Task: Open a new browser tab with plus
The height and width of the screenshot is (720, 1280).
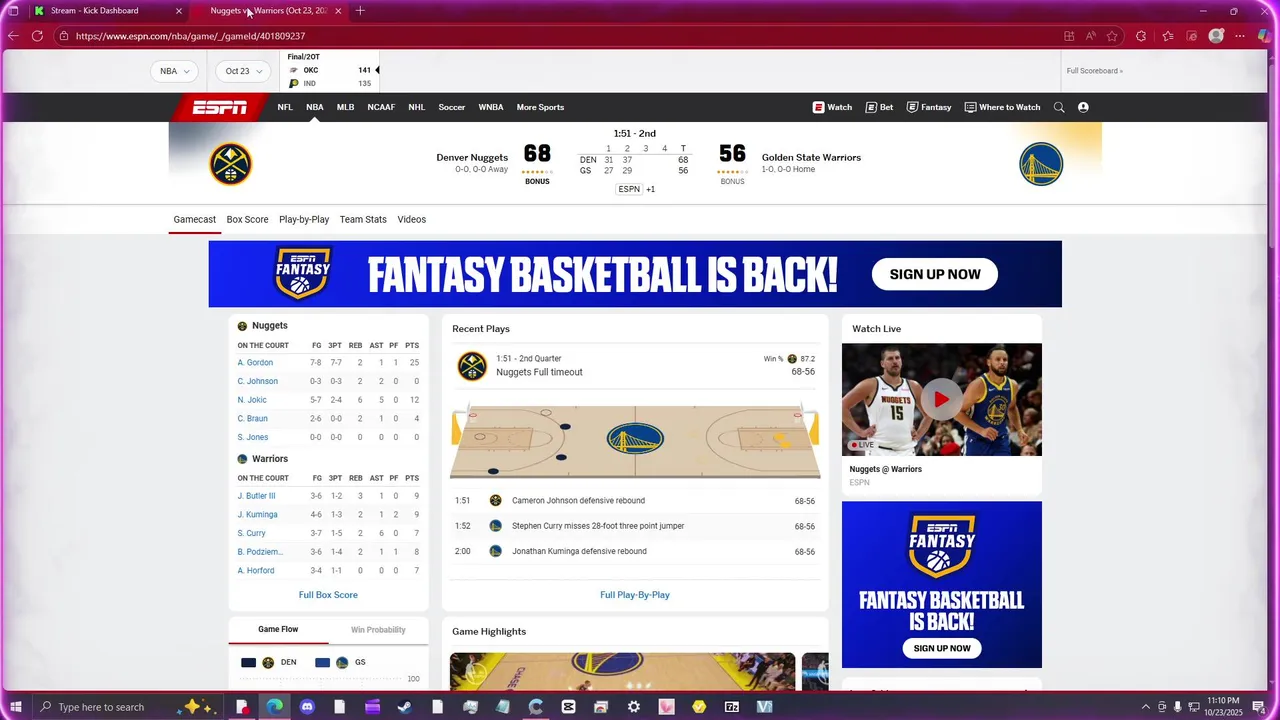Action: point(360,11)
